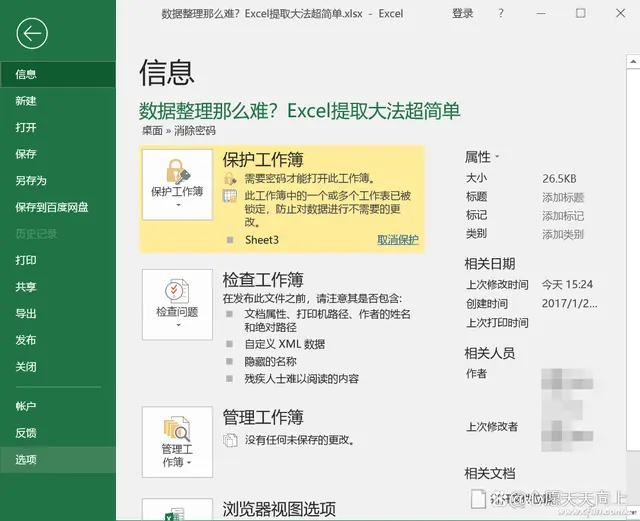This screenshot has width=640, height=521.
Task: Open the Protect Workbook lock icon button
Action: [177, 185]
